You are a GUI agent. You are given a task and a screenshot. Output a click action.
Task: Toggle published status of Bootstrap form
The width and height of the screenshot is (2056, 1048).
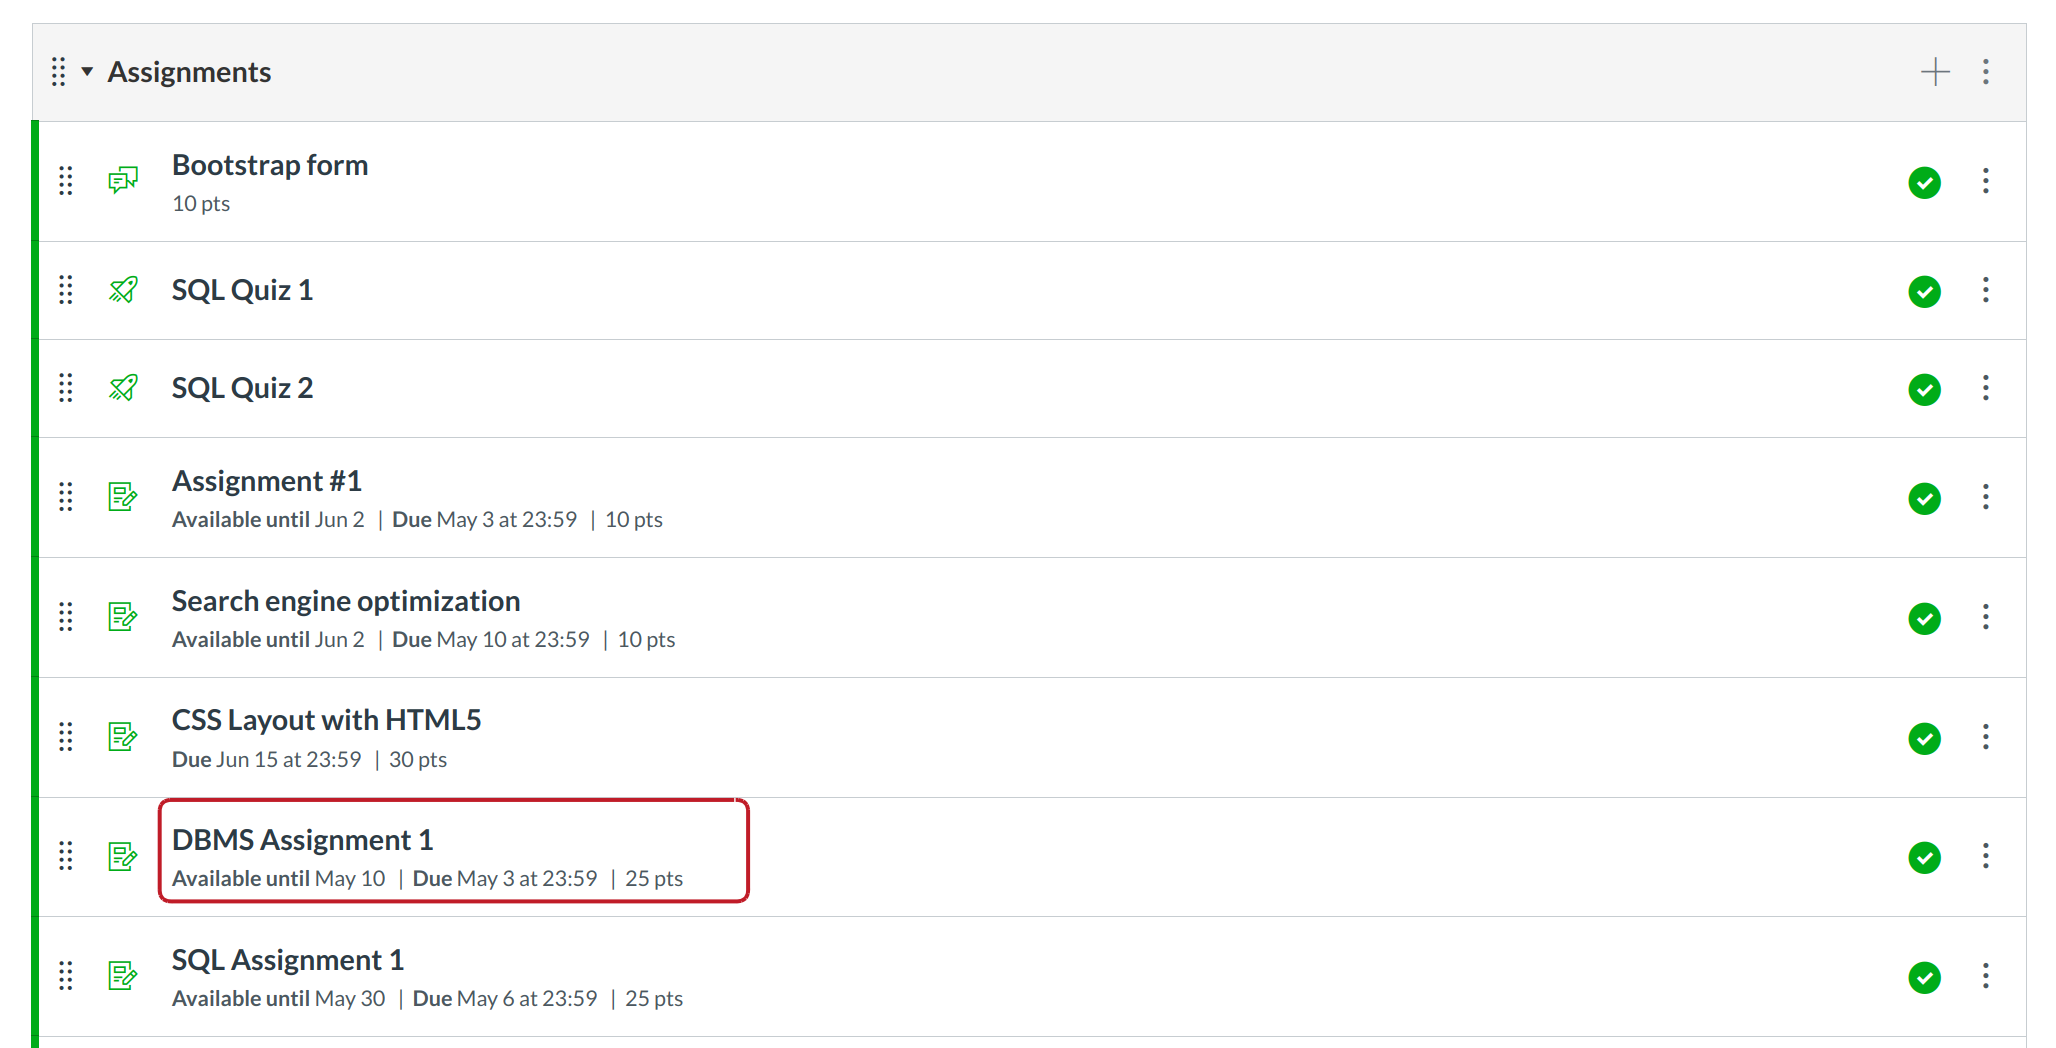pos(1924,183)
